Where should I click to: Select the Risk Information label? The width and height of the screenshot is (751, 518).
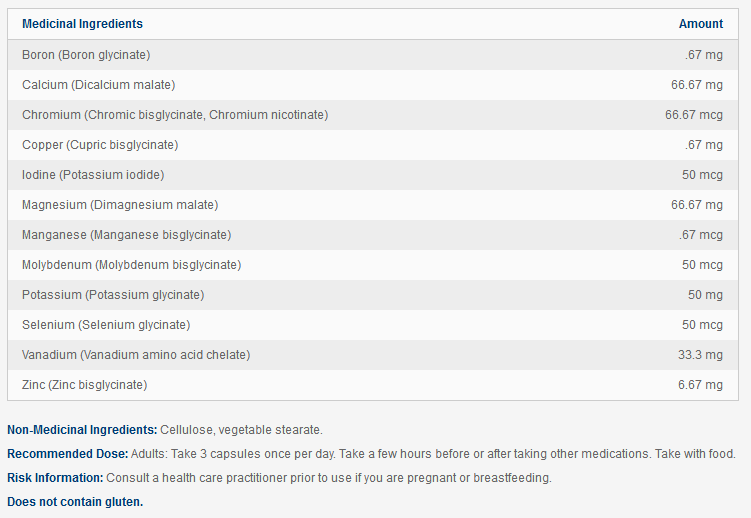(x=56, y=478)
